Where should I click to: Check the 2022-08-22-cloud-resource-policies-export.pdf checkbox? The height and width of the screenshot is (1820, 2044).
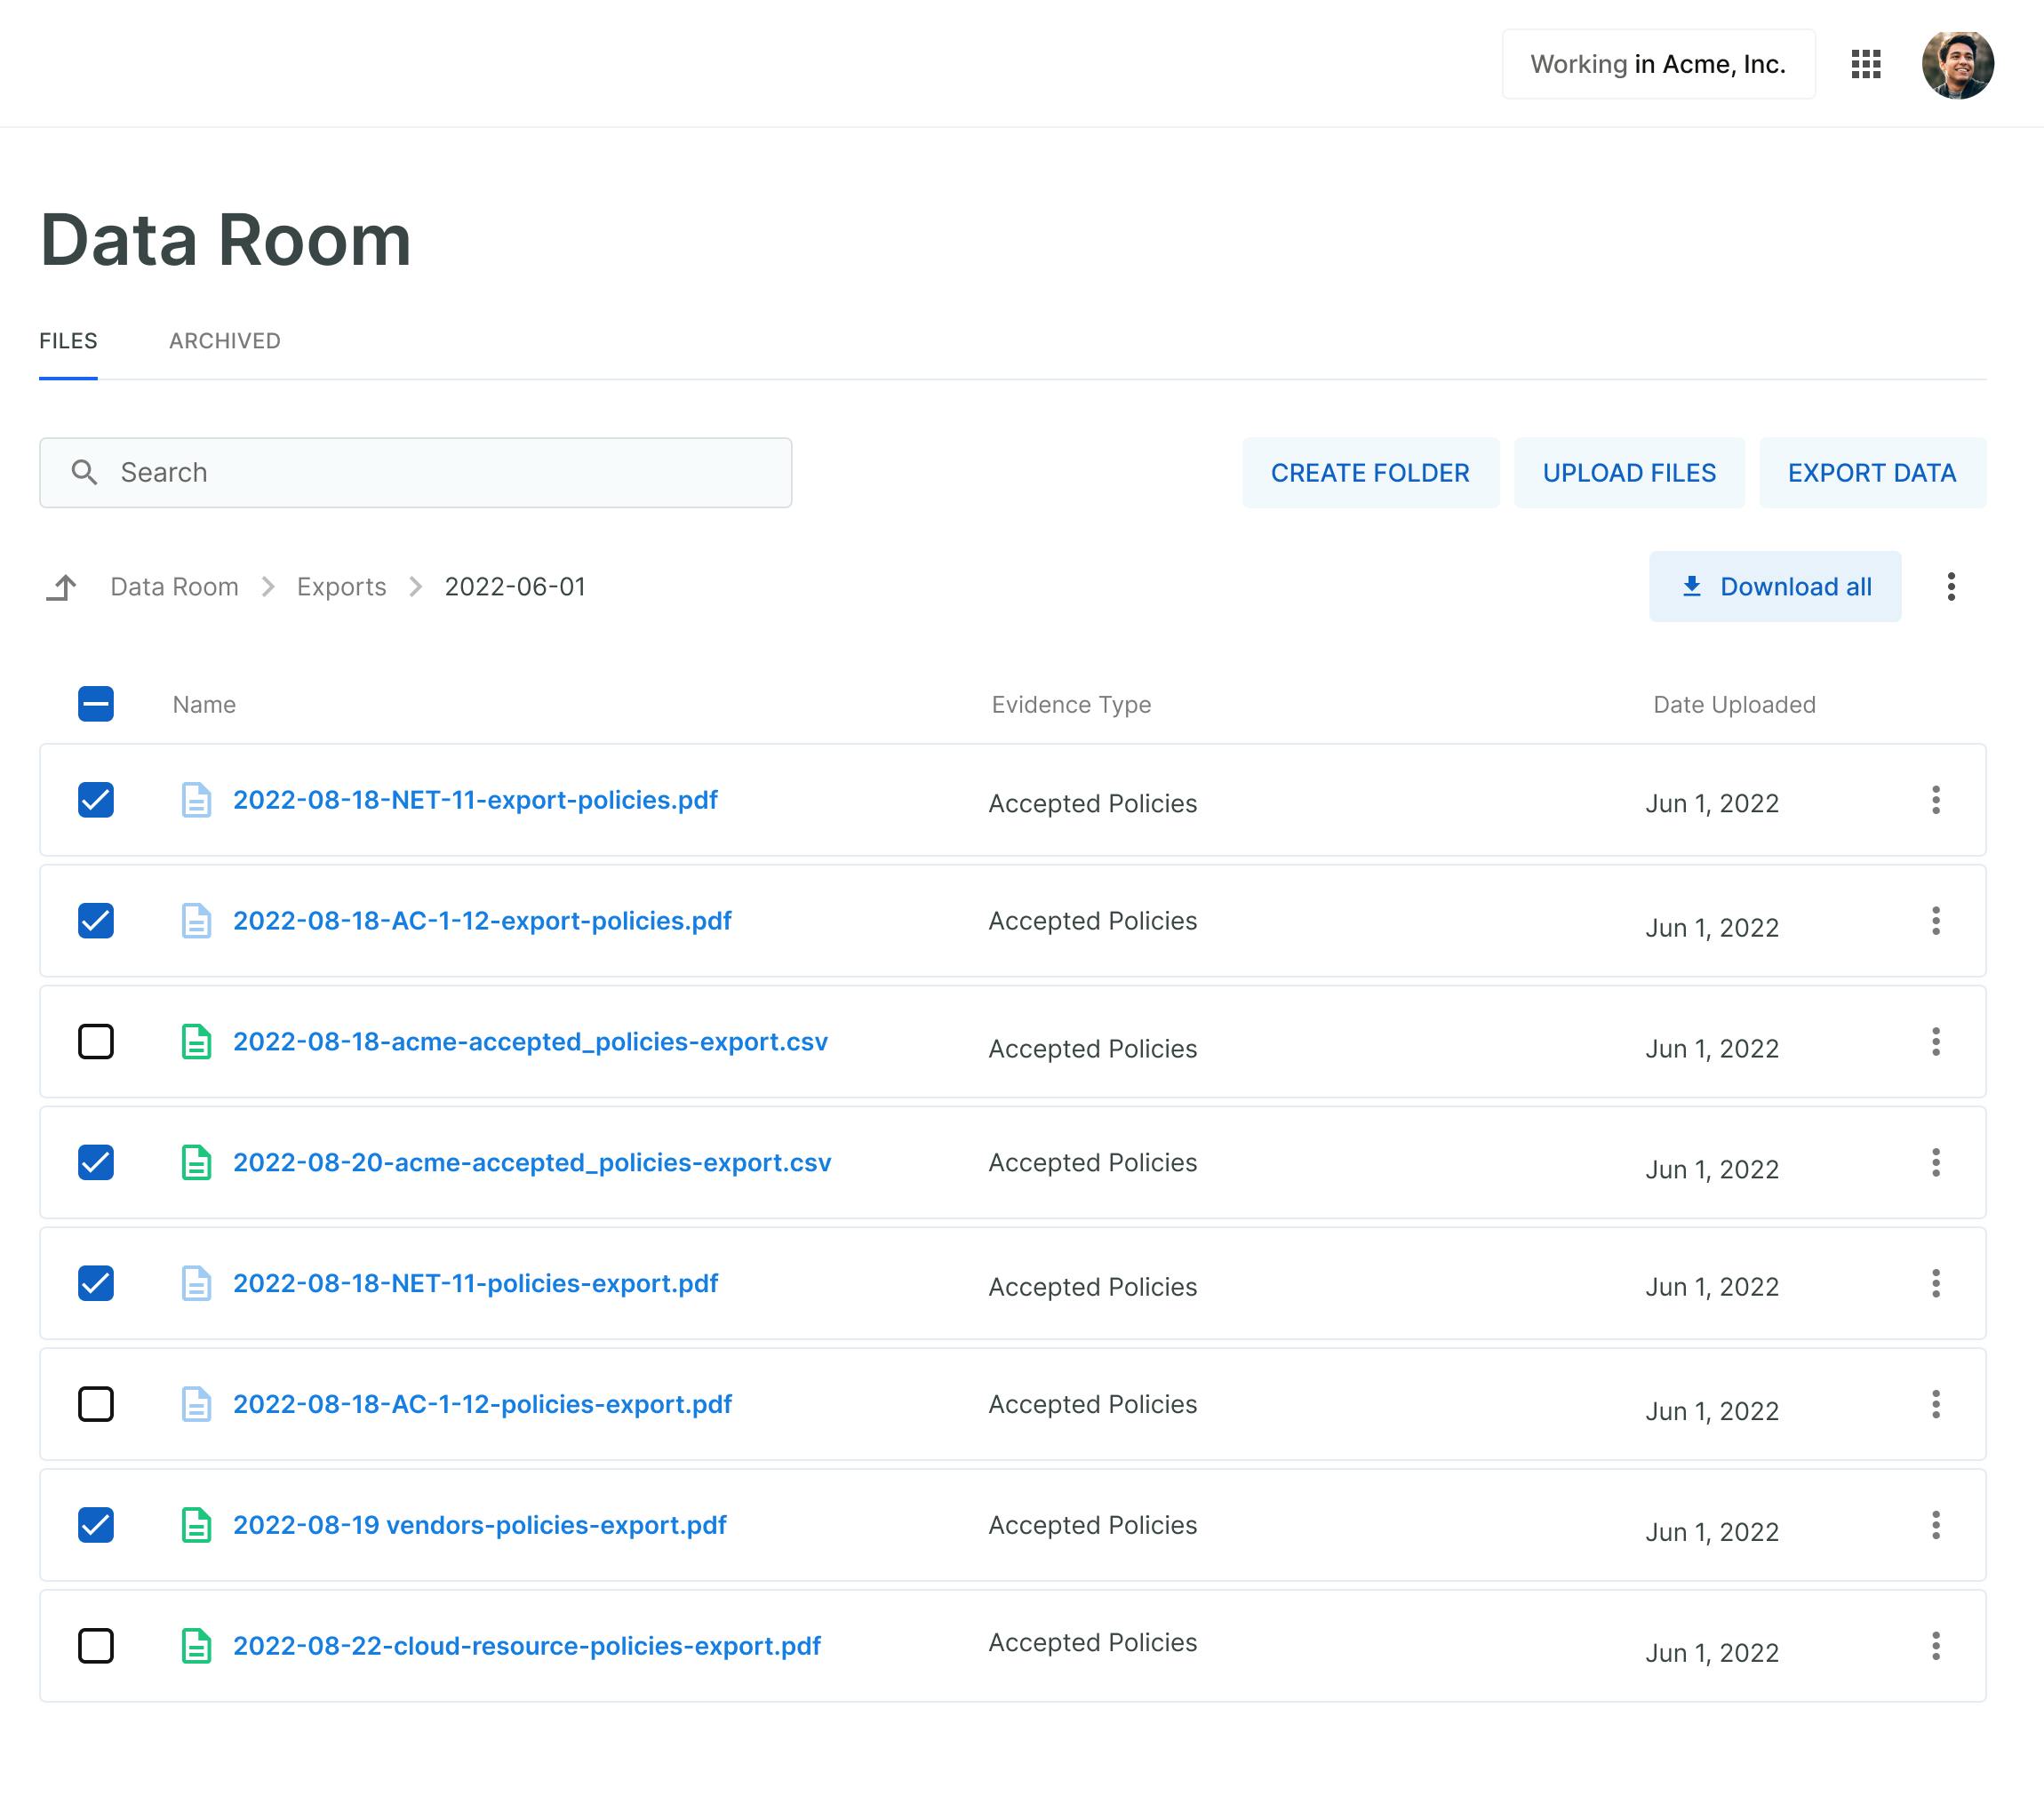[96, 1646]
